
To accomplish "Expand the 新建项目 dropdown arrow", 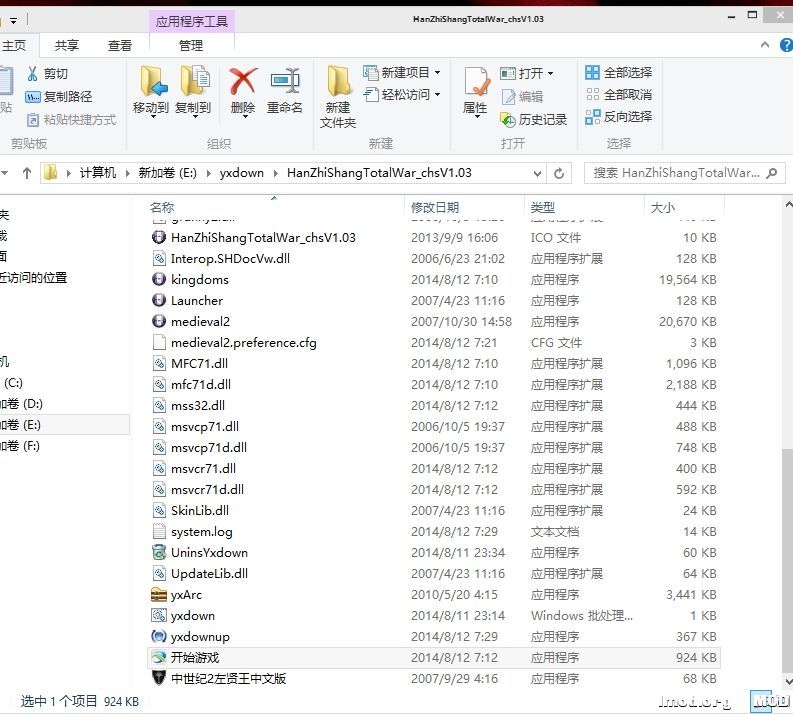I will [437, 73].
